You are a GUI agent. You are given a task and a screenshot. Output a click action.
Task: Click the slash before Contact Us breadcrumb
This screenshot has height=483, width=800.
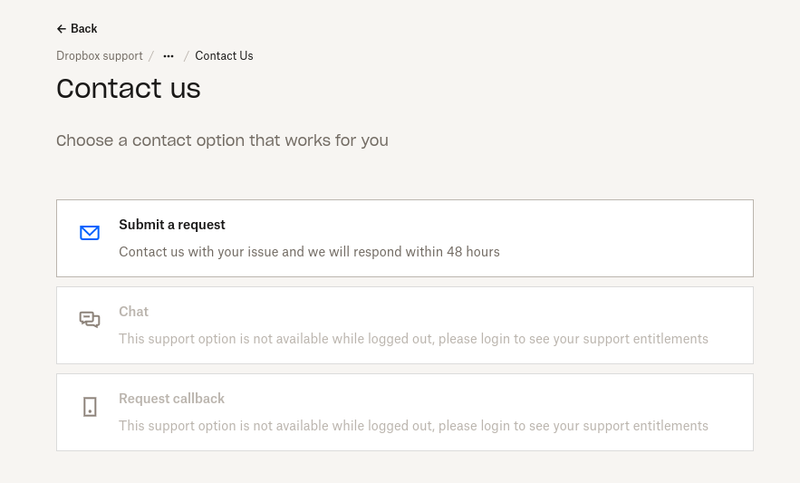click(x=186, y=56)
